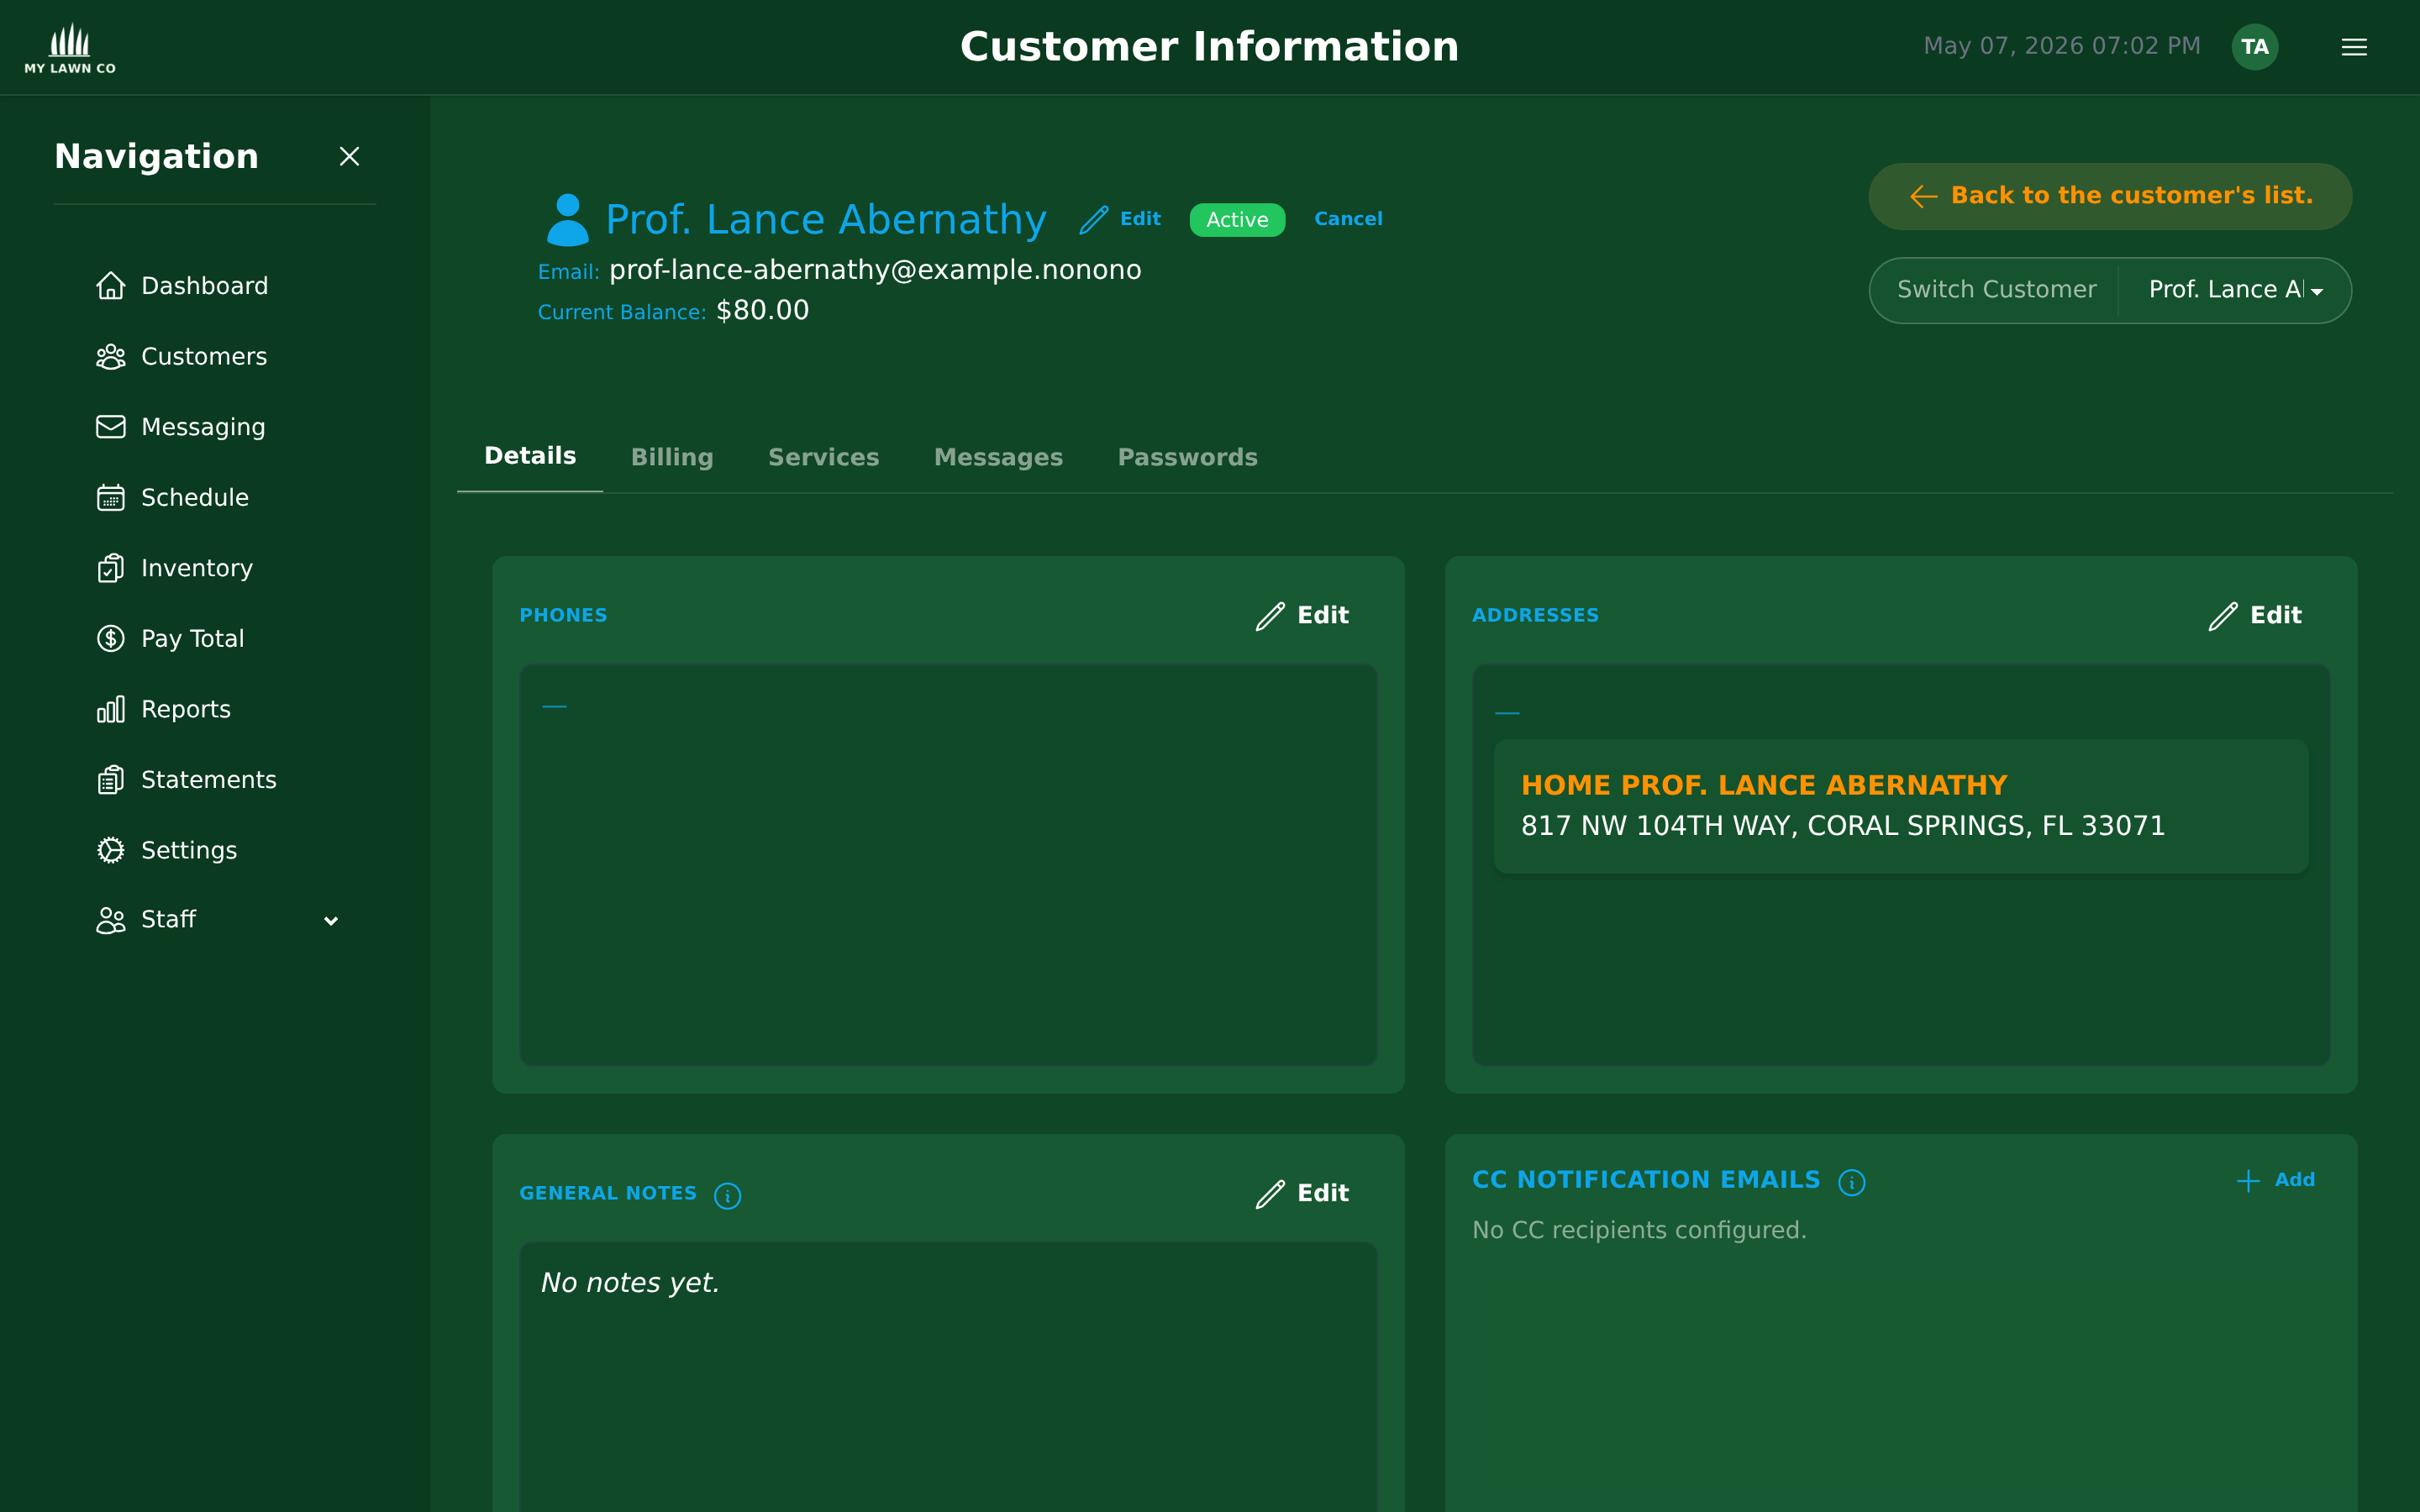Screen dimensions: 2420x1512
Task: Open the Passwords tab
Action: [1187, 457]
